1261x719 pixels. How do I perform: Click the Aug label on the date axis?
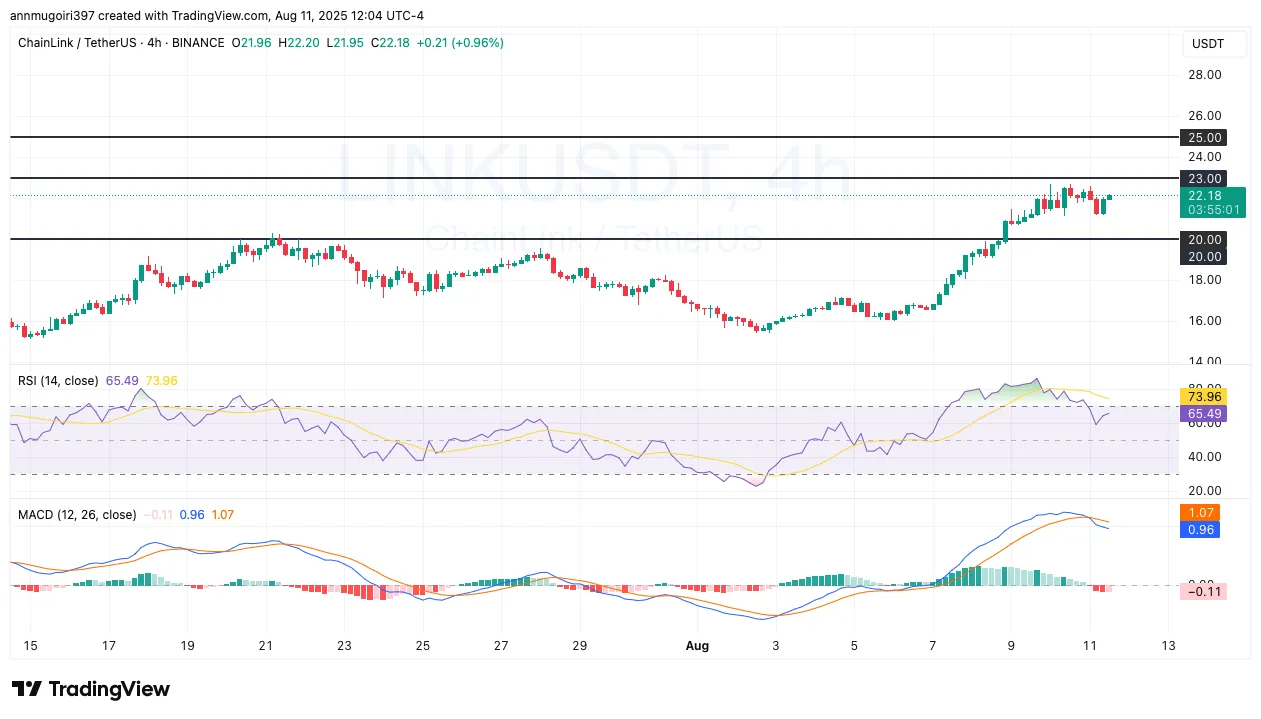coord(697,646)
